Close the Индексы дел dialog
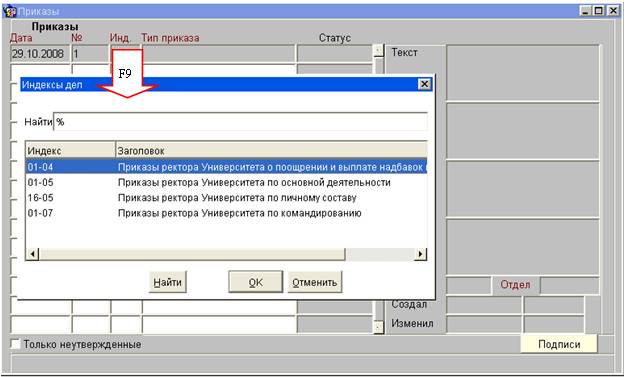The height and width of the screenshot is (377, 626). (424, 84)
